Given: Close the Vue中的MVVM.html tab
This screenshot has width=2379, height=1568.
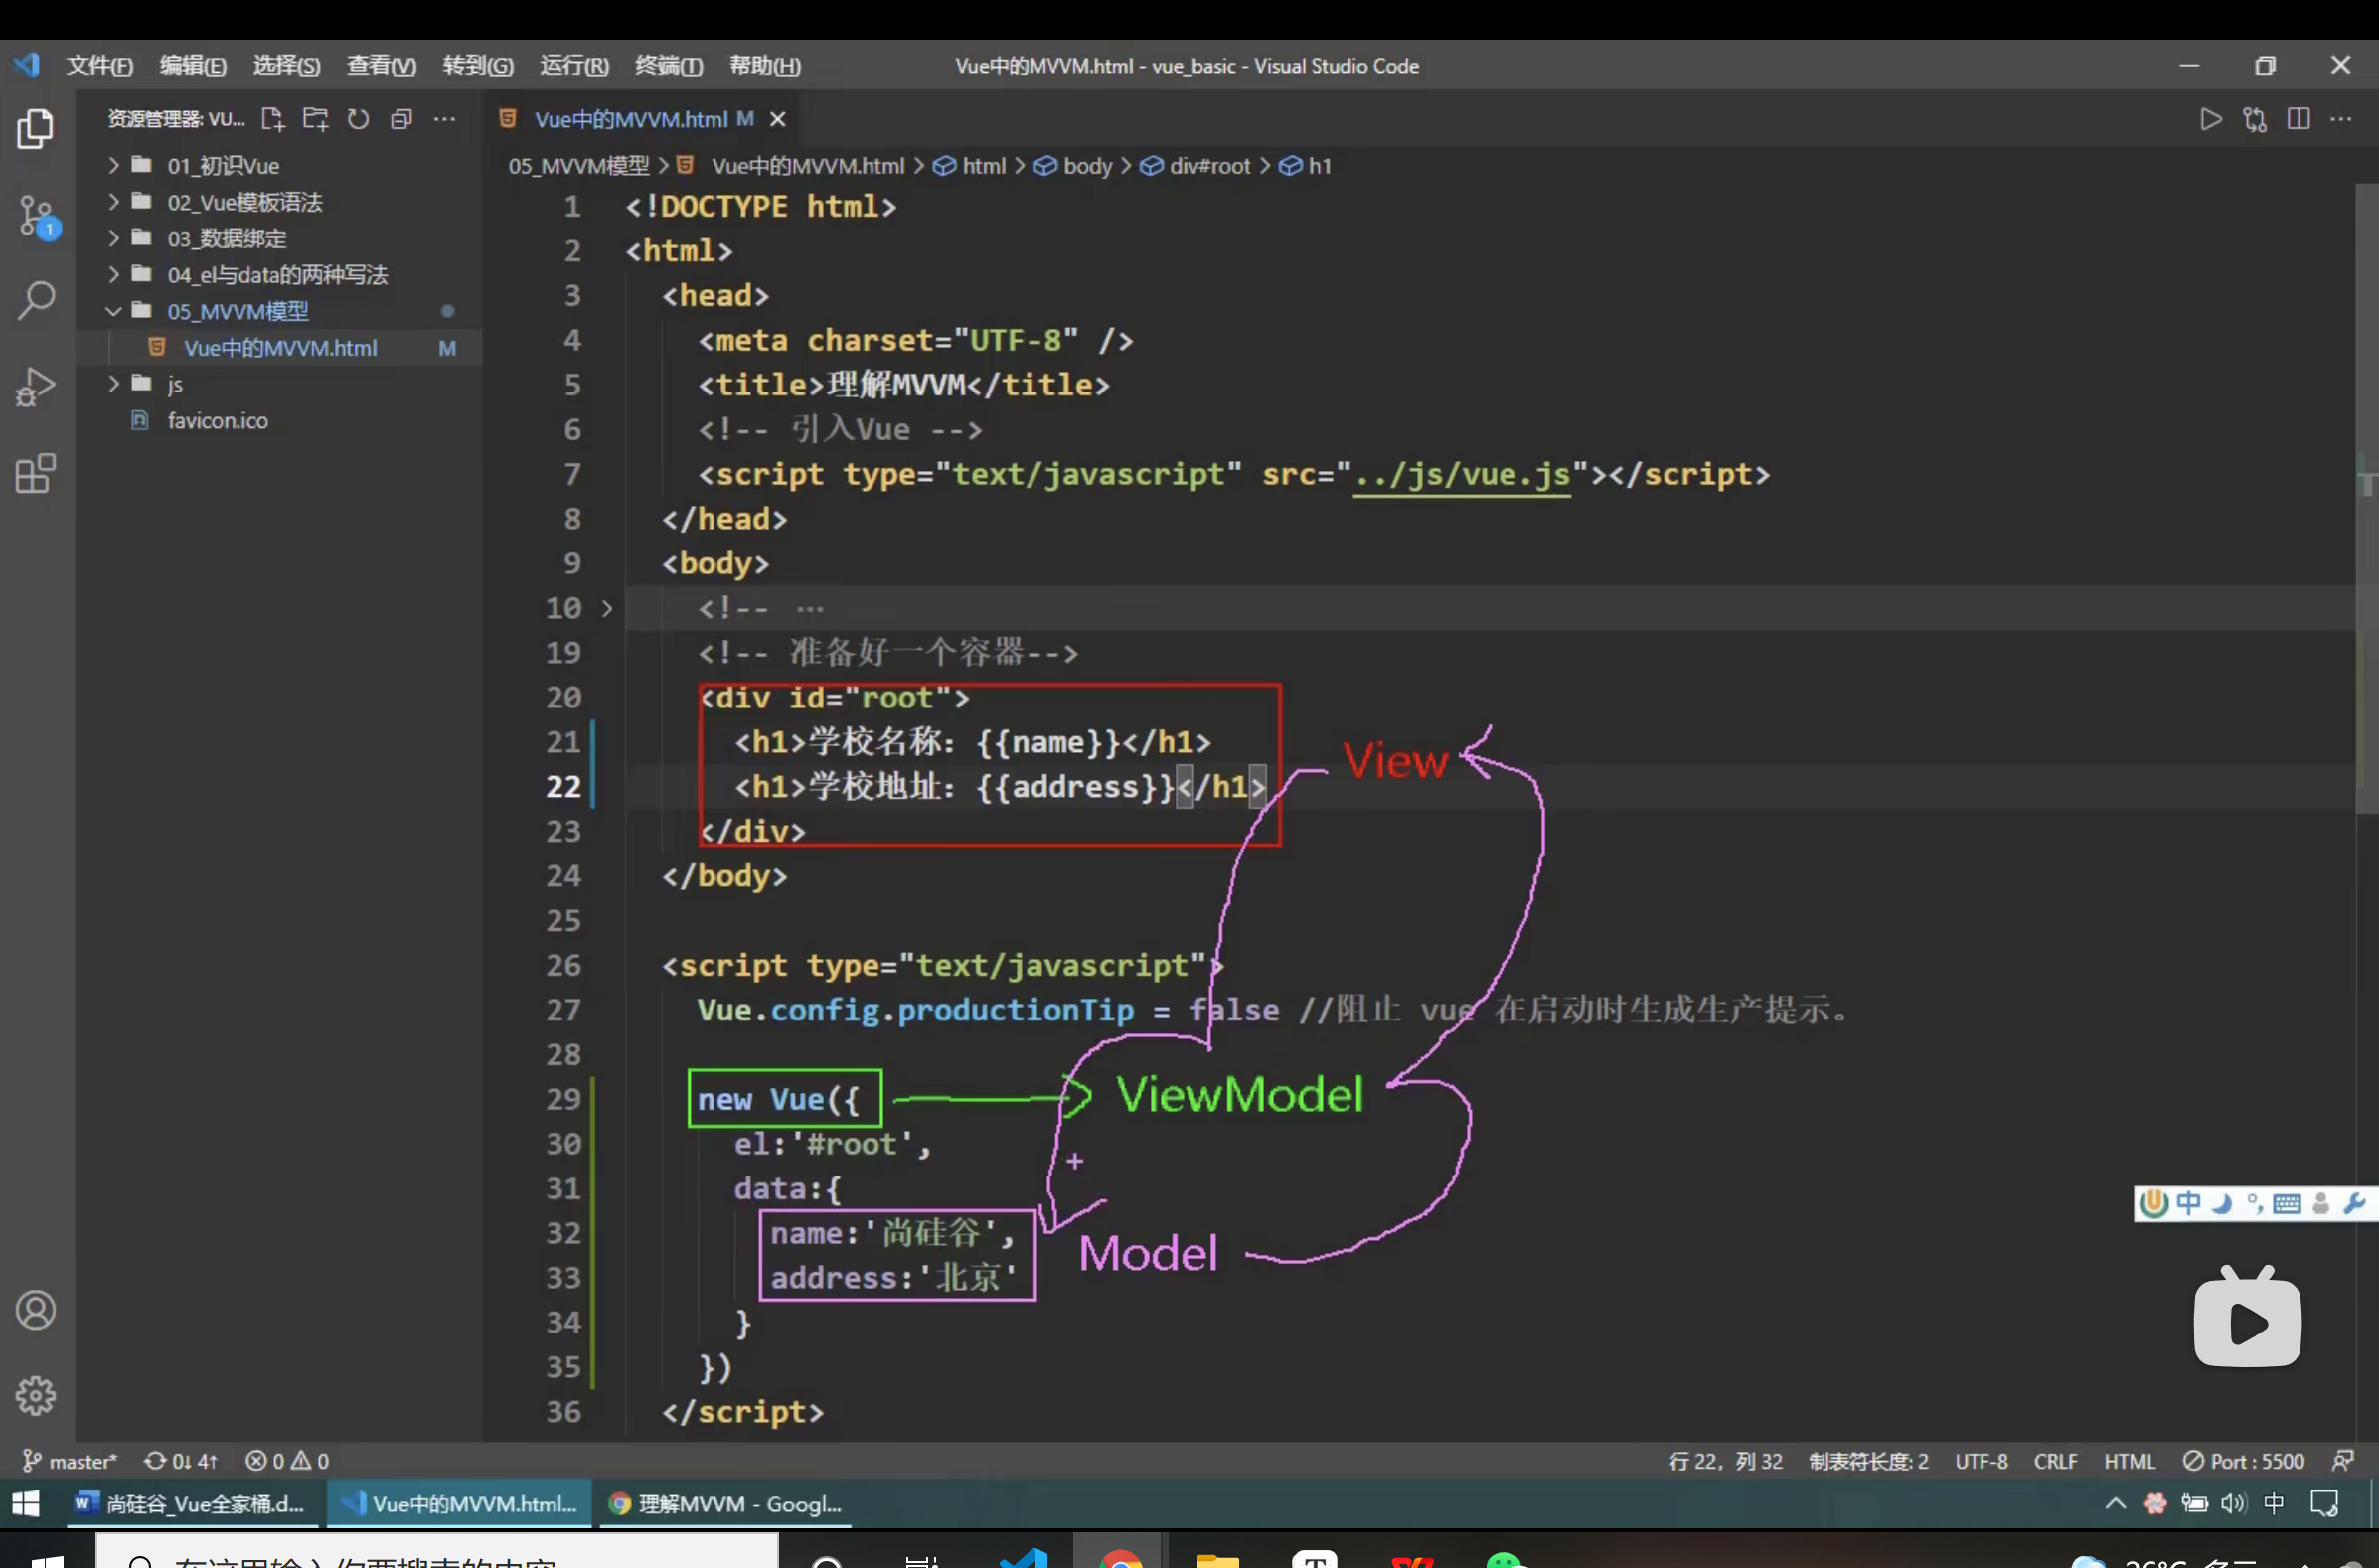Looking at the screenshot, I should click(777, 120).
